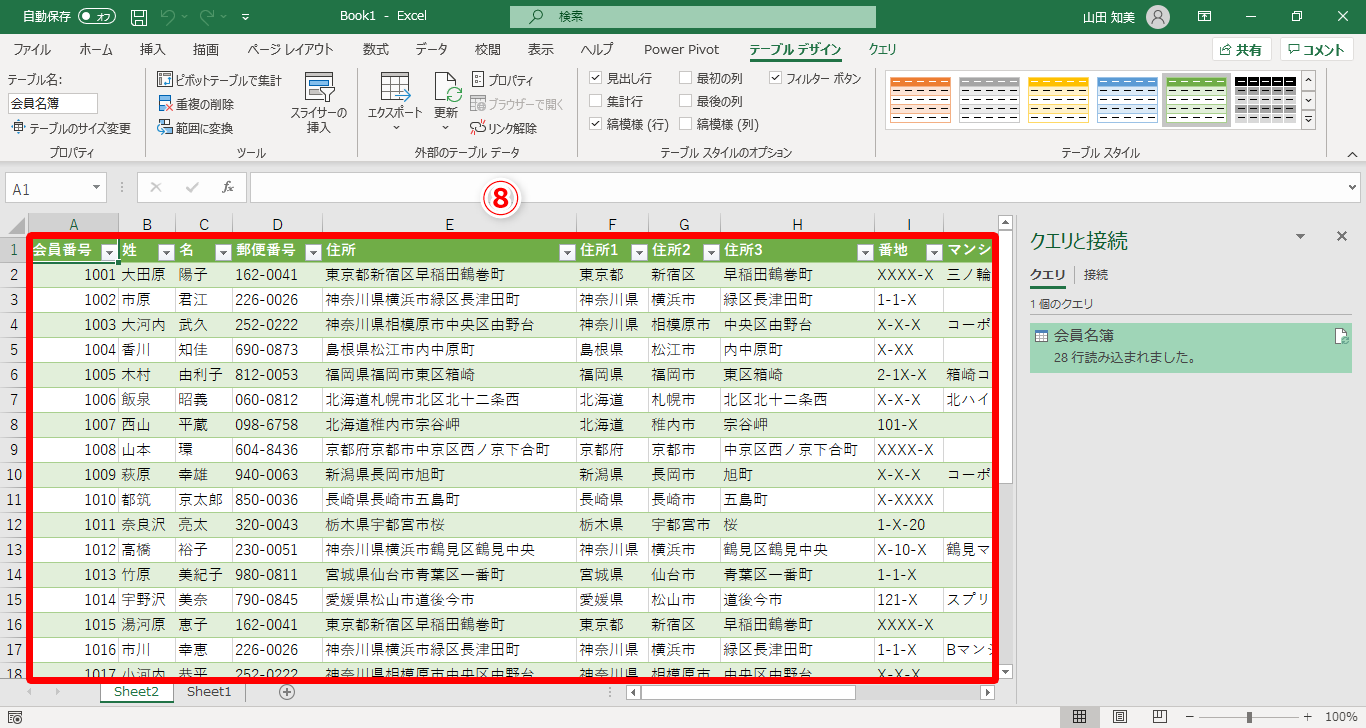Click the Undo arrow icon
The height and width of the screenshot is (728, 1366).
[x=167, y=17]
